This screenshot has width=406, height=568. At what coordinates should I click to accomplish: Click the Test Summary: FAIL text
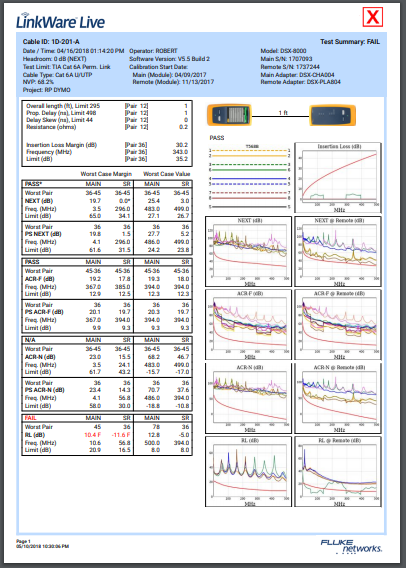click(350, 42)
